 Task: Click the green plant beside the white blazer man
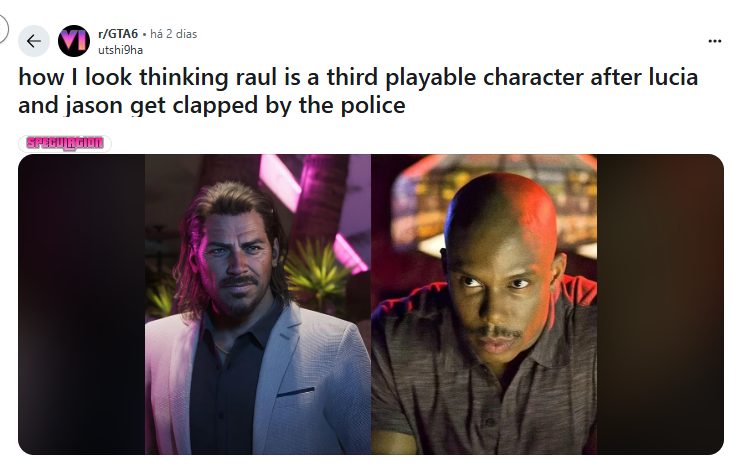point(317,272)
